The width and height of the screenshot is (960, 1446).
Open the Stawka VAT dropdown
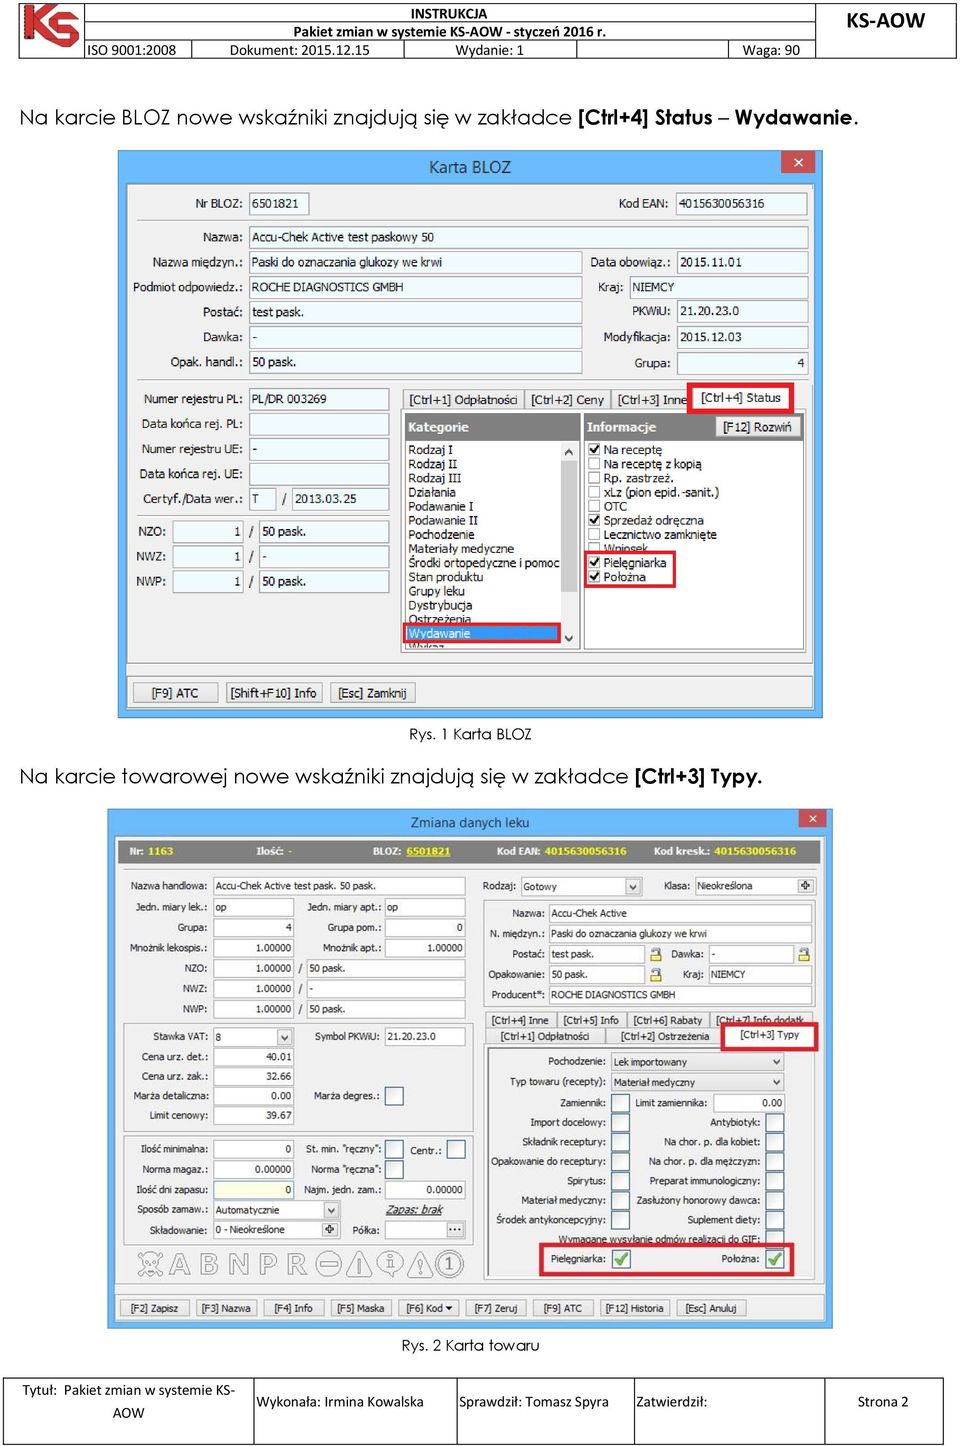tap(284, 1037)
